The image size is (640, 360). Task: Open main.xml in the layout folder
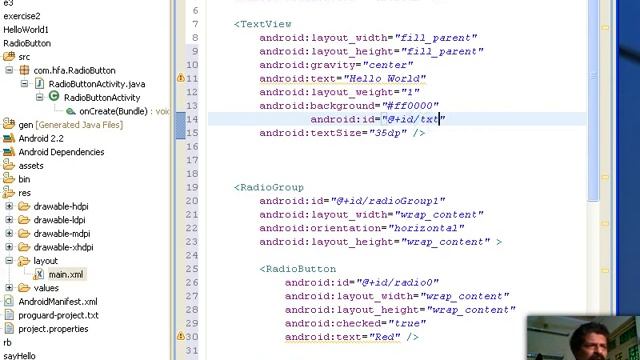66,274
